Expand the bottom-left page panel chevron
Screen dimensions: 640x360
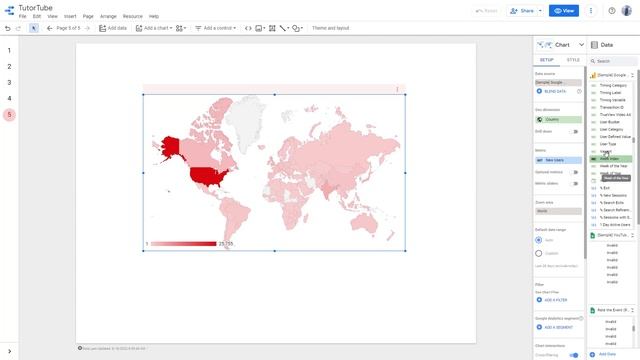click(9, 351)
